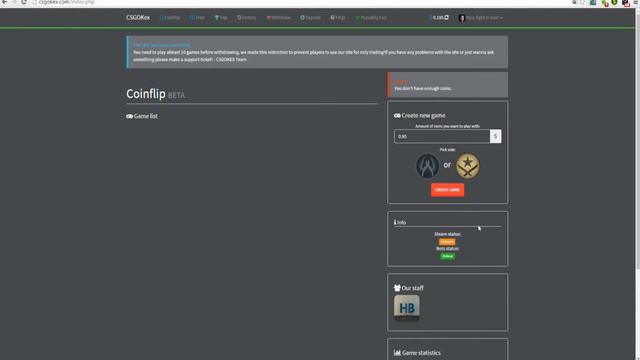Open the Deposit nav item
Image resolution: width=640 pixels, height=360 pixels.
click(x=310, y=18)
